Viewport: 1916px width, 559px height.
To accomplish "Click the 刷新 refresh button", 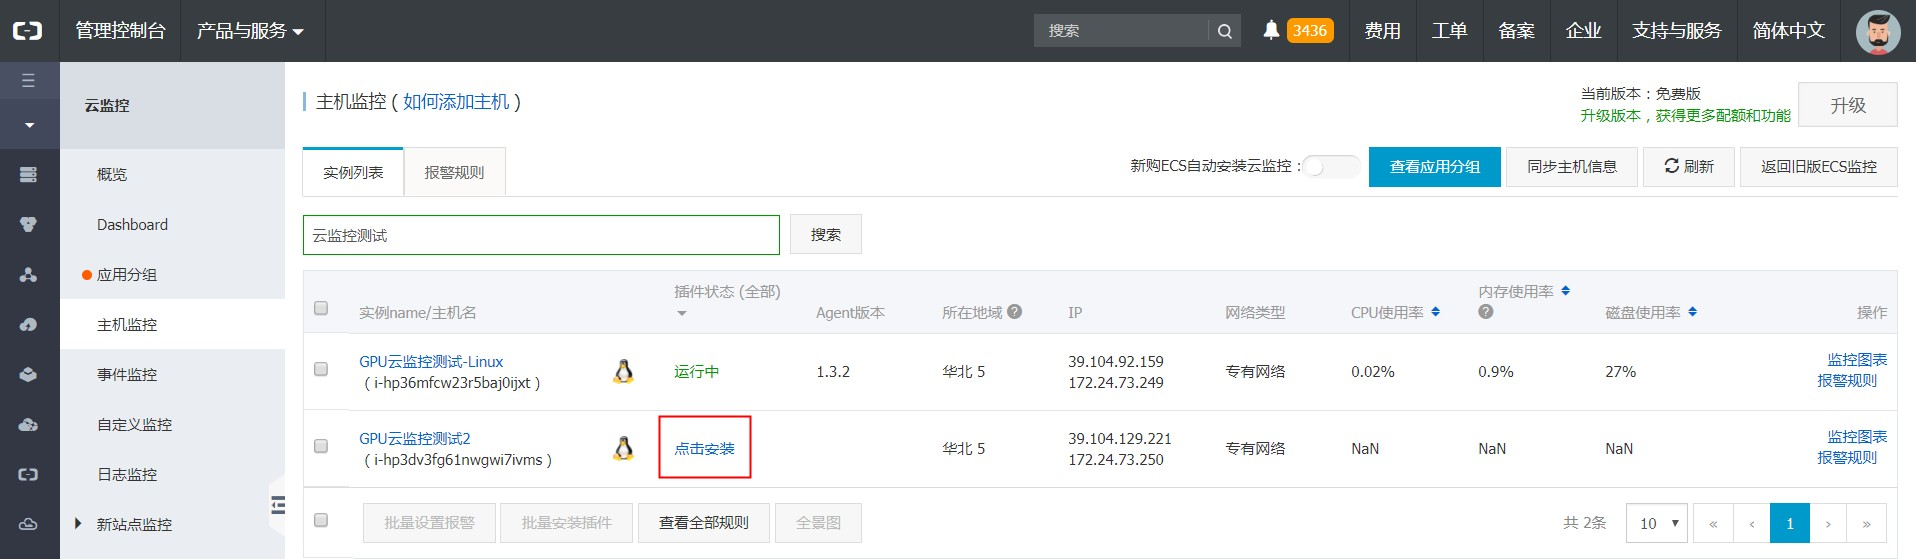I will pos(1688,167).
